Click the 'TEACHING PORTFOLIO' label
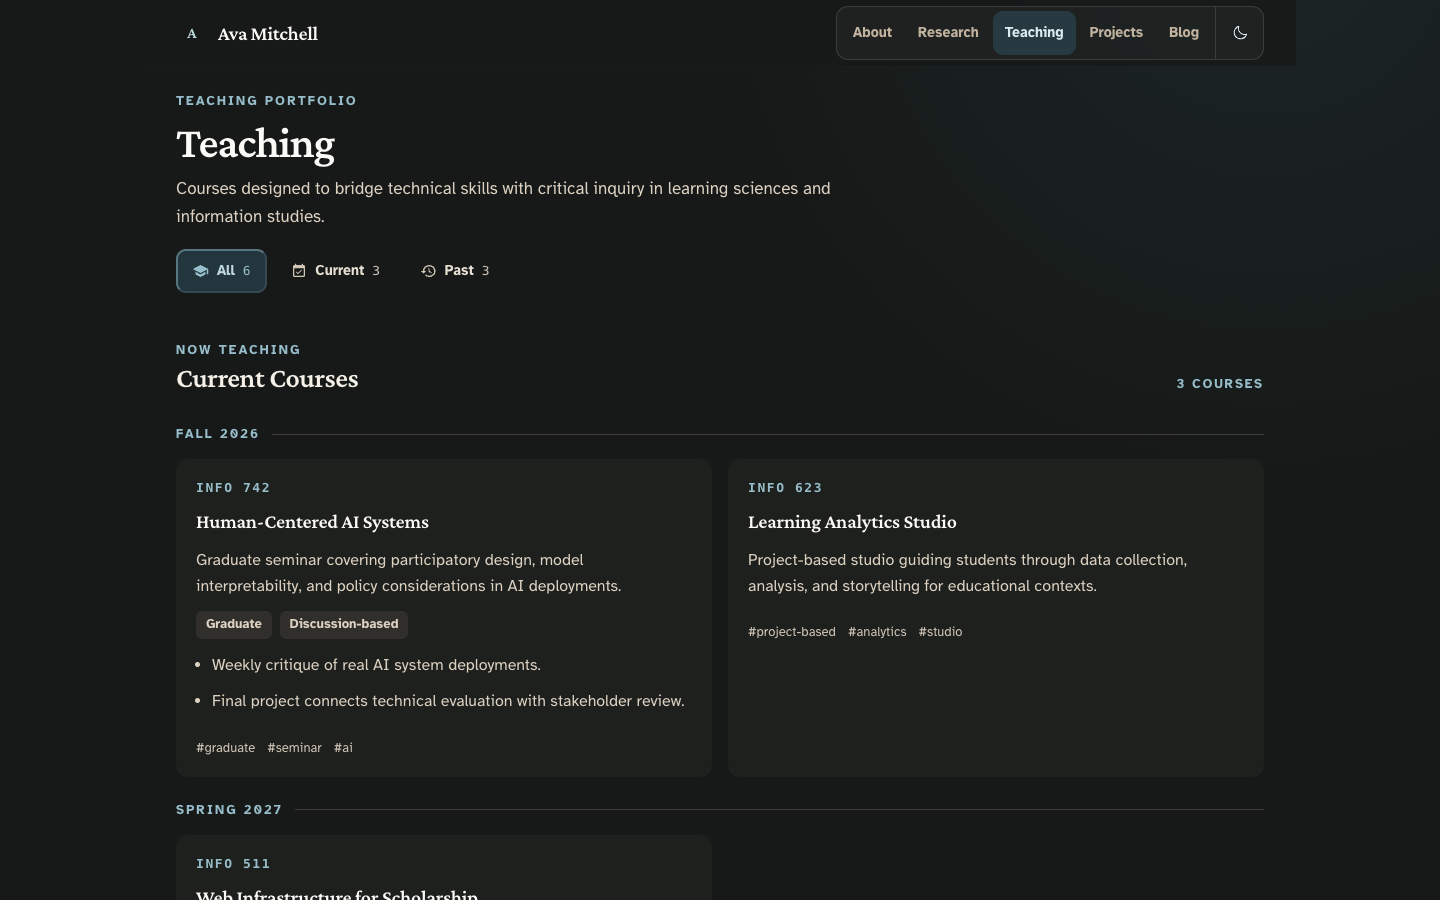1440x900 pixels. 266,101
